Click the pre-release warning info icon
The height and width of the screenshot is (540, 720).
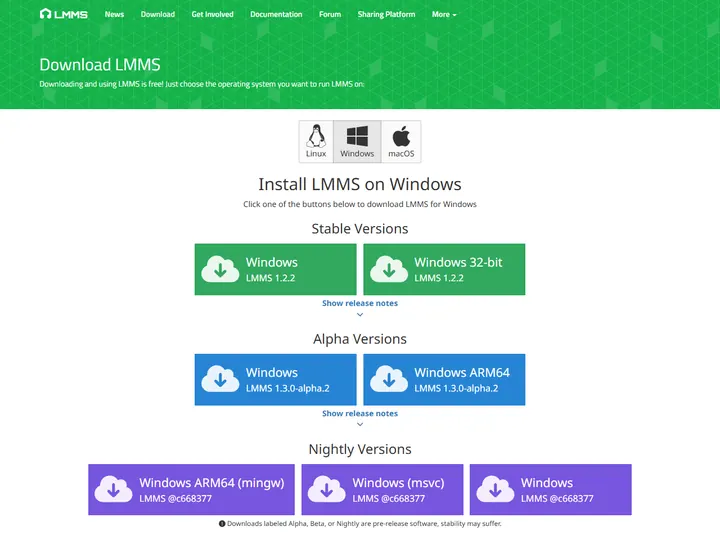[222, 523]
